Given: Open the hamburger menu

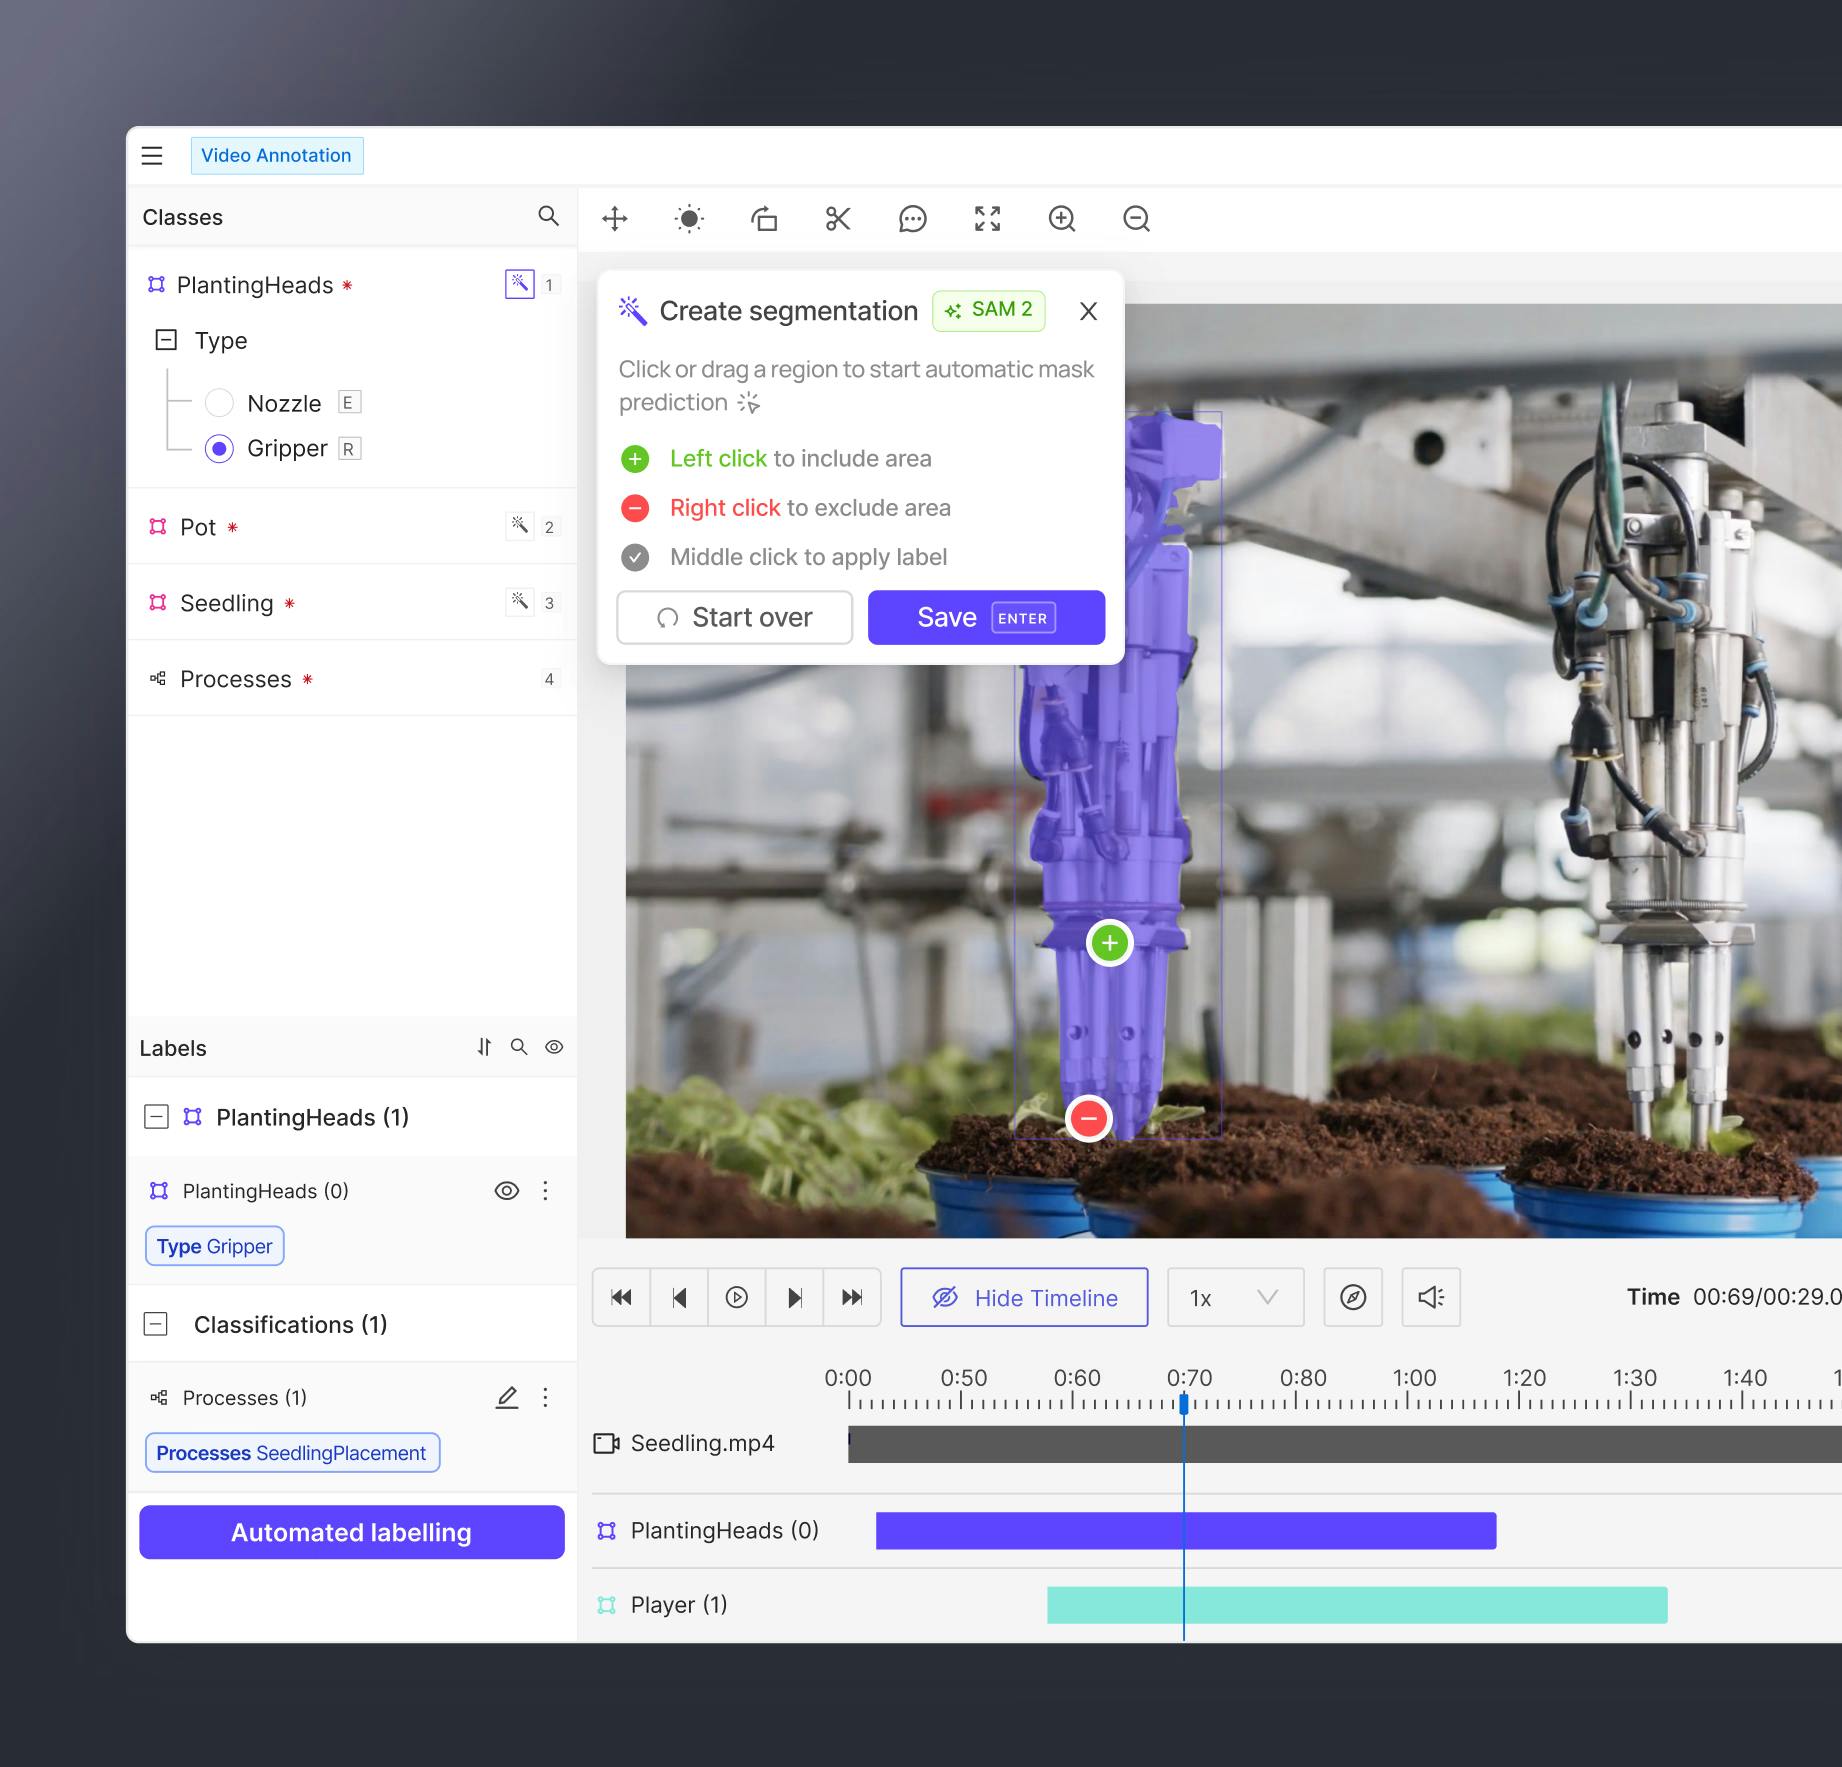Looking at the screenshot, I should [152, 155].
